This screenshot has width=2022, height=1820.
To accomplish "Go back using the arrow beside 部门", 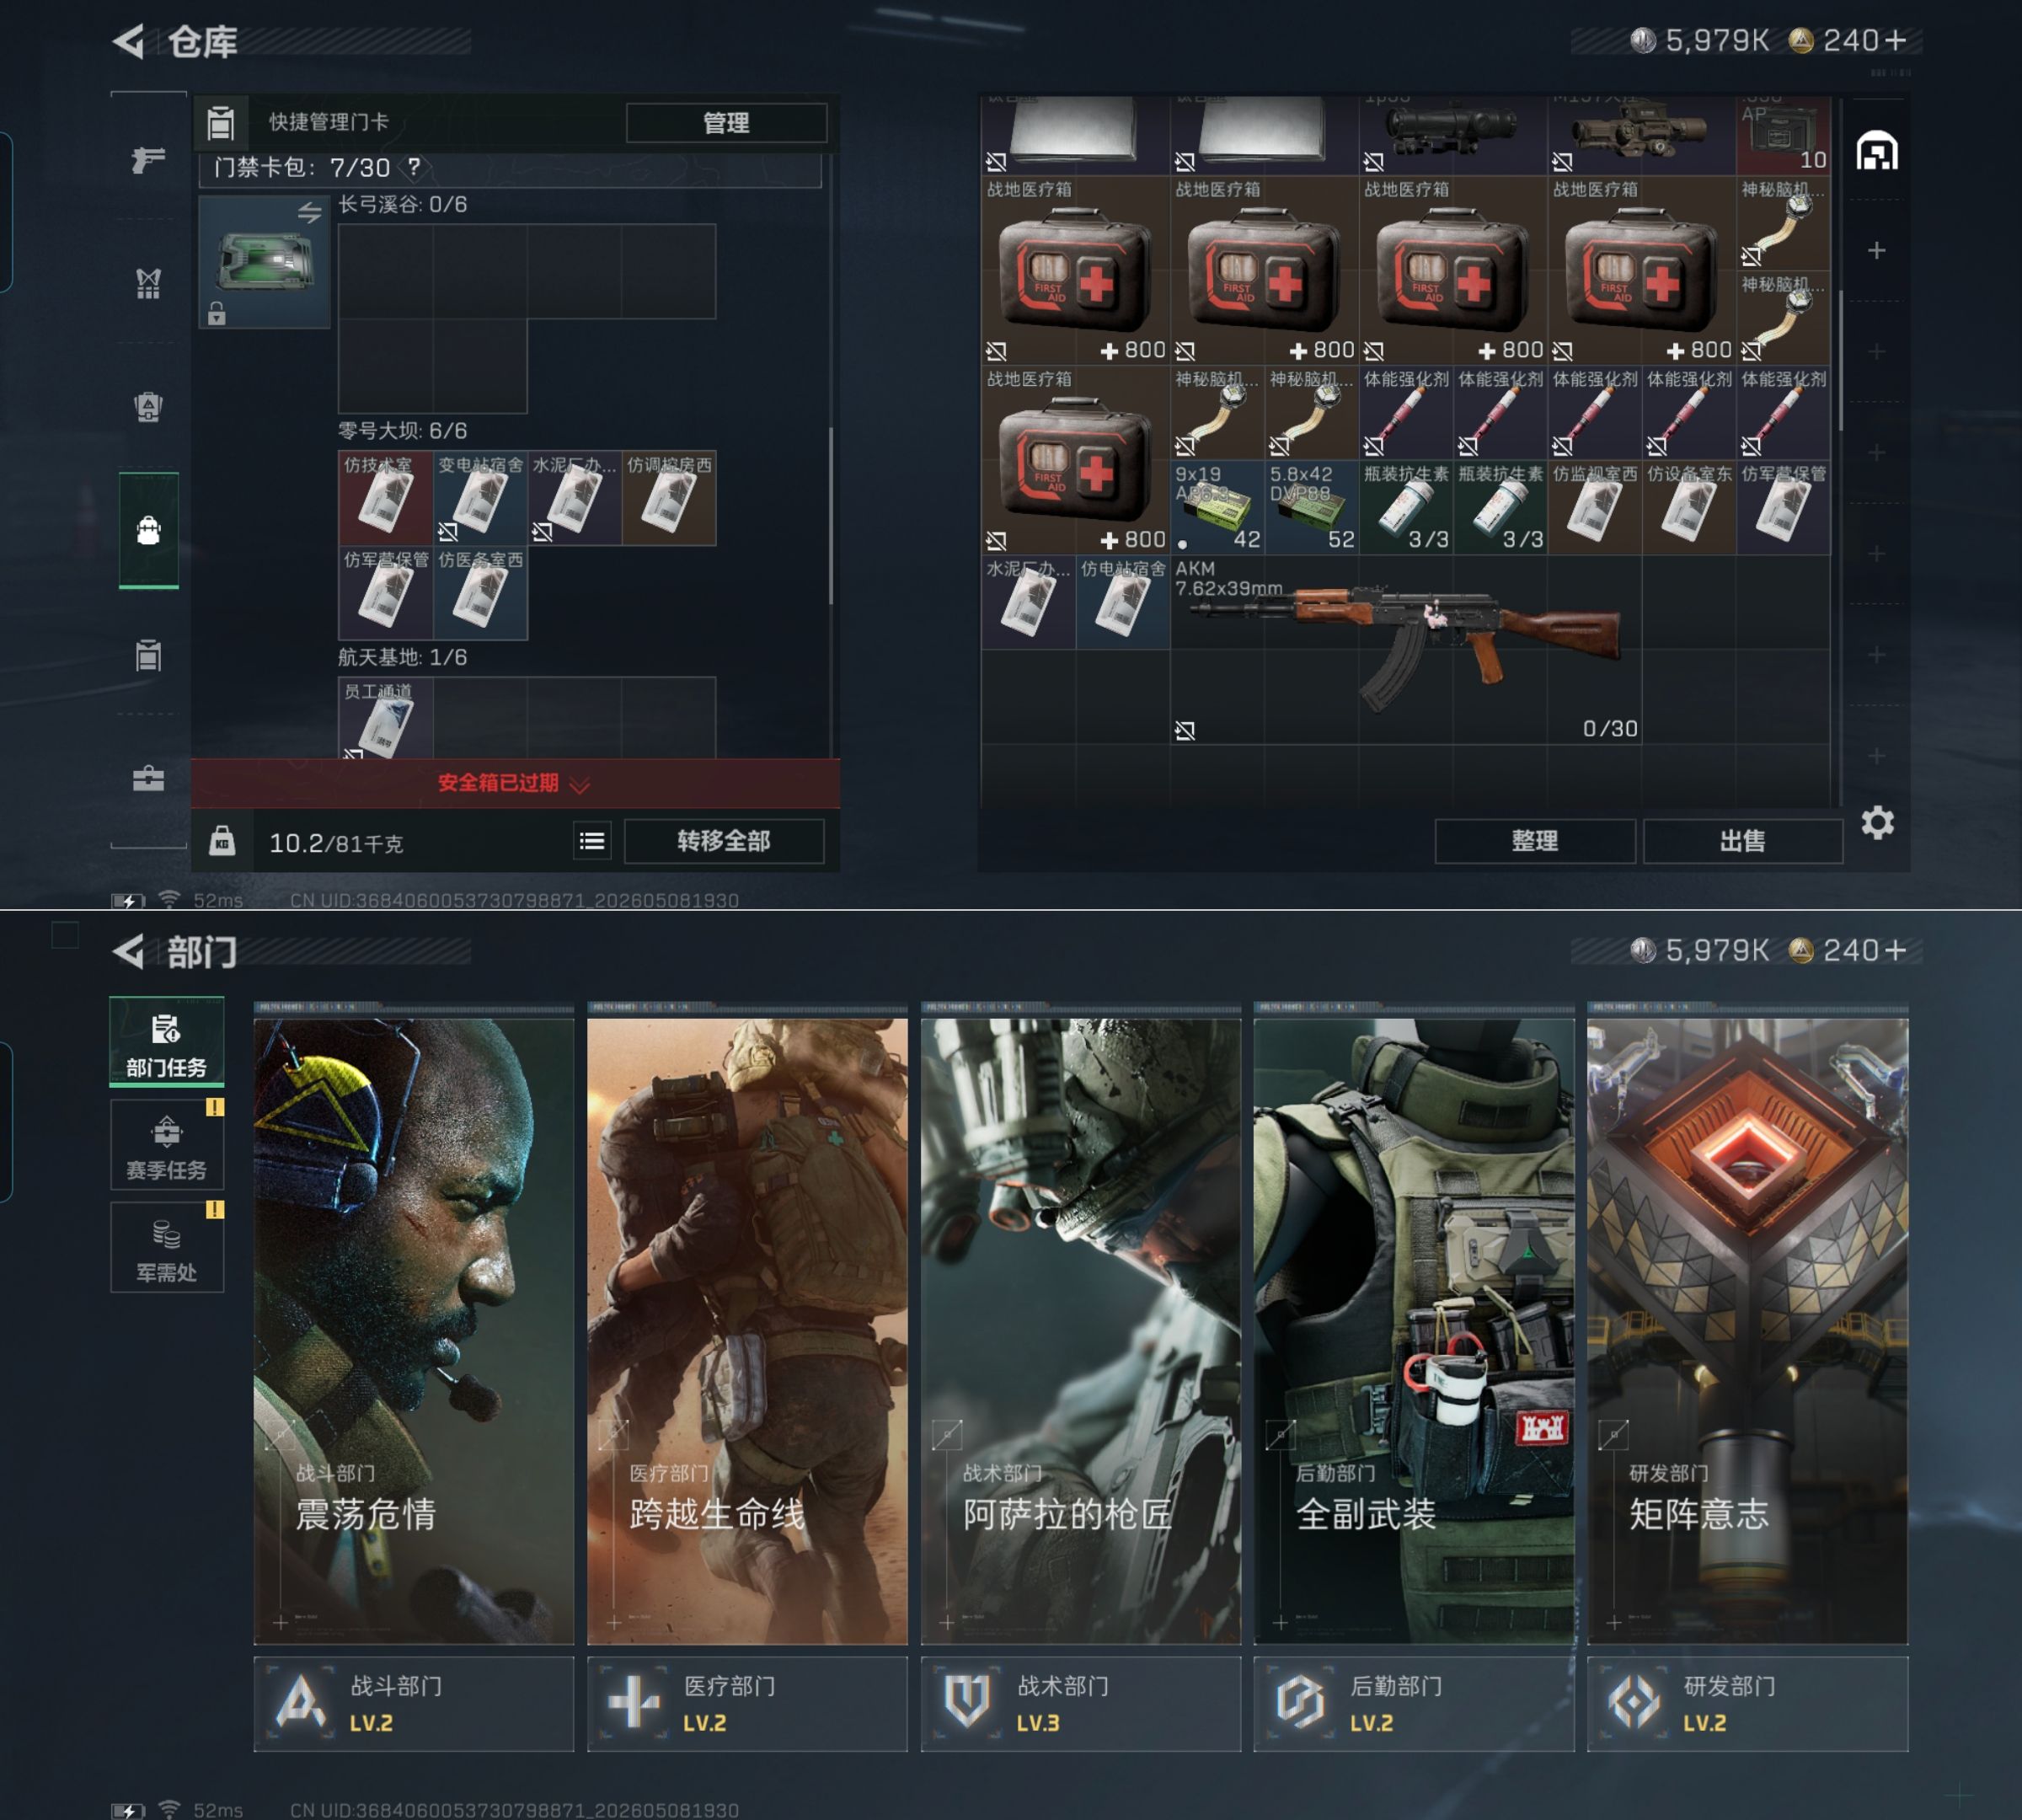I will 129,951.
